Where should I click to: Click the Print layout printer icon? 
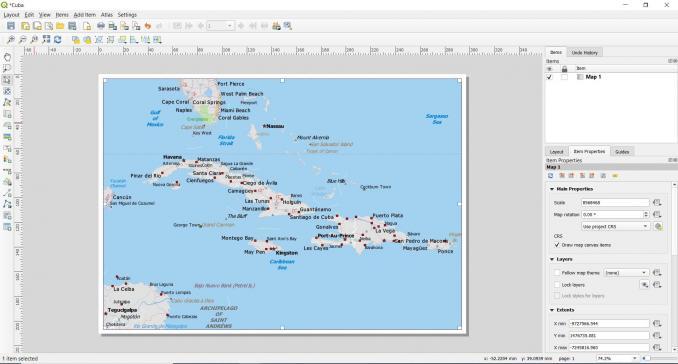(x=101, y=26)
